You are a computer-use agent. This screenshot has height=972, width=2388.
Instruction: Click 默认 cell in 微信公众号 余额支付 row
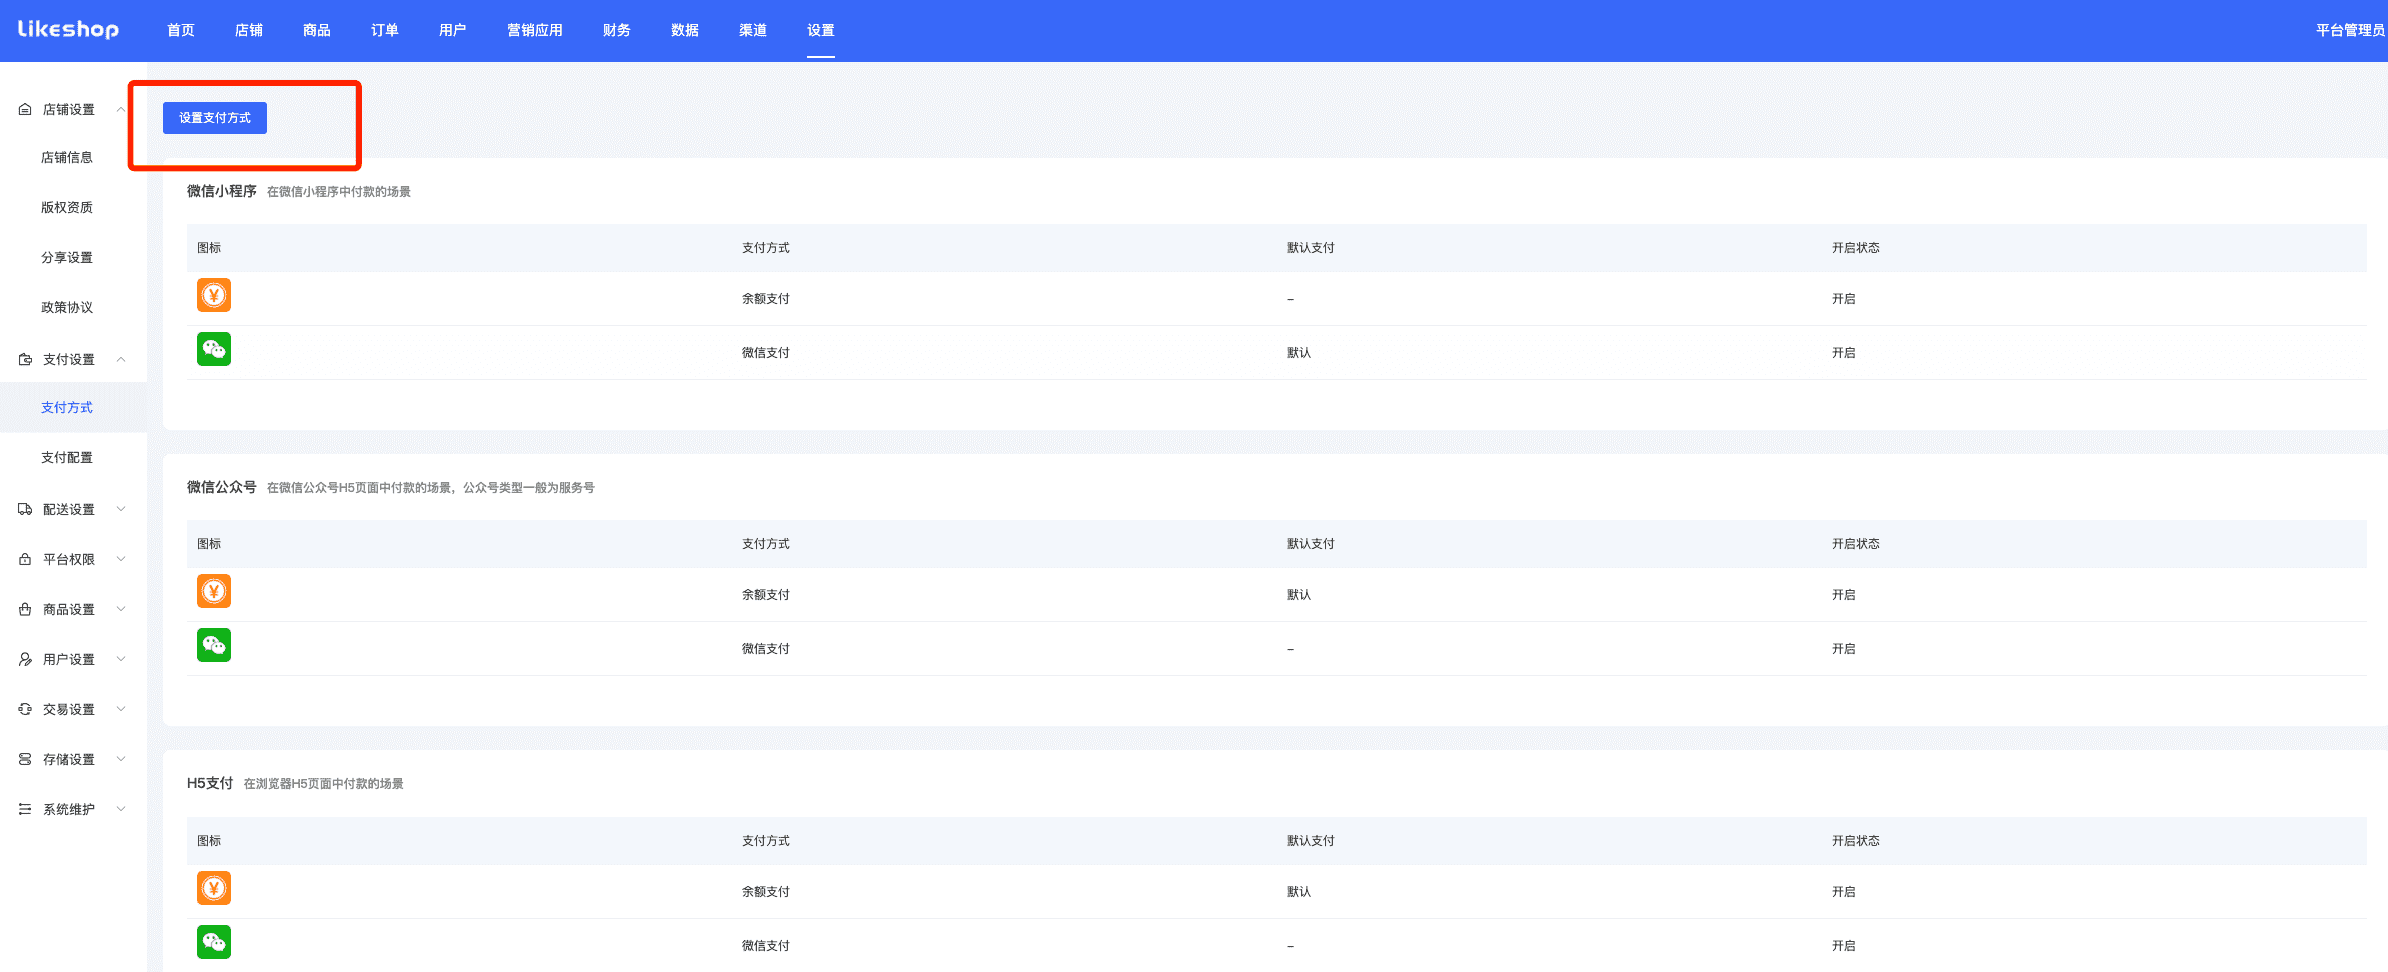tap(1299, 594)
